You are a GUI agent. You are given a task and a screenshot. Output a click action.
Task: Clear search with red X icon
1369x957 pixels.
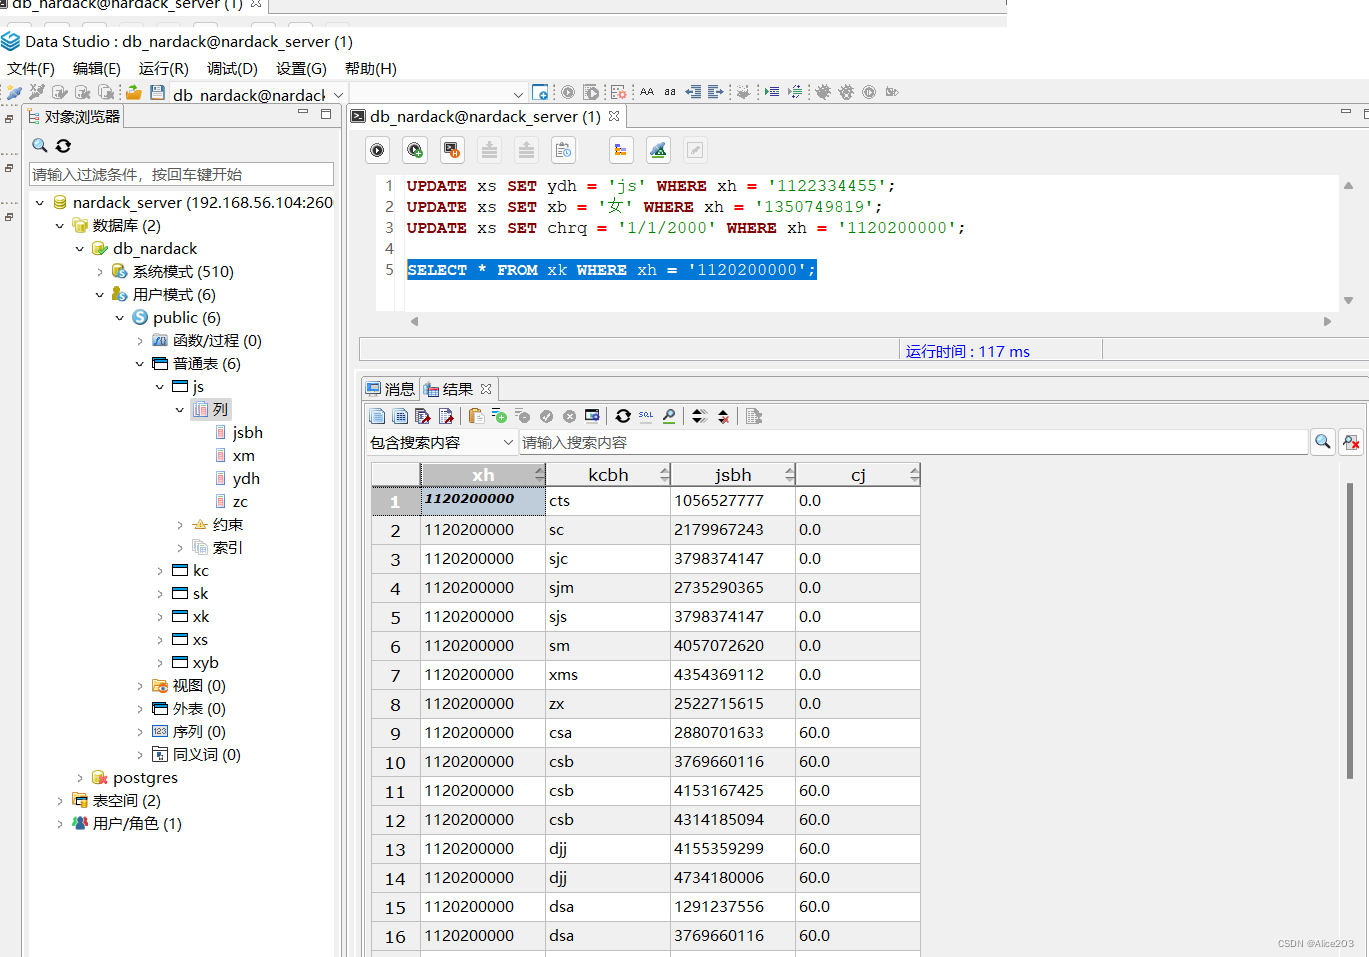[1352, 442]
